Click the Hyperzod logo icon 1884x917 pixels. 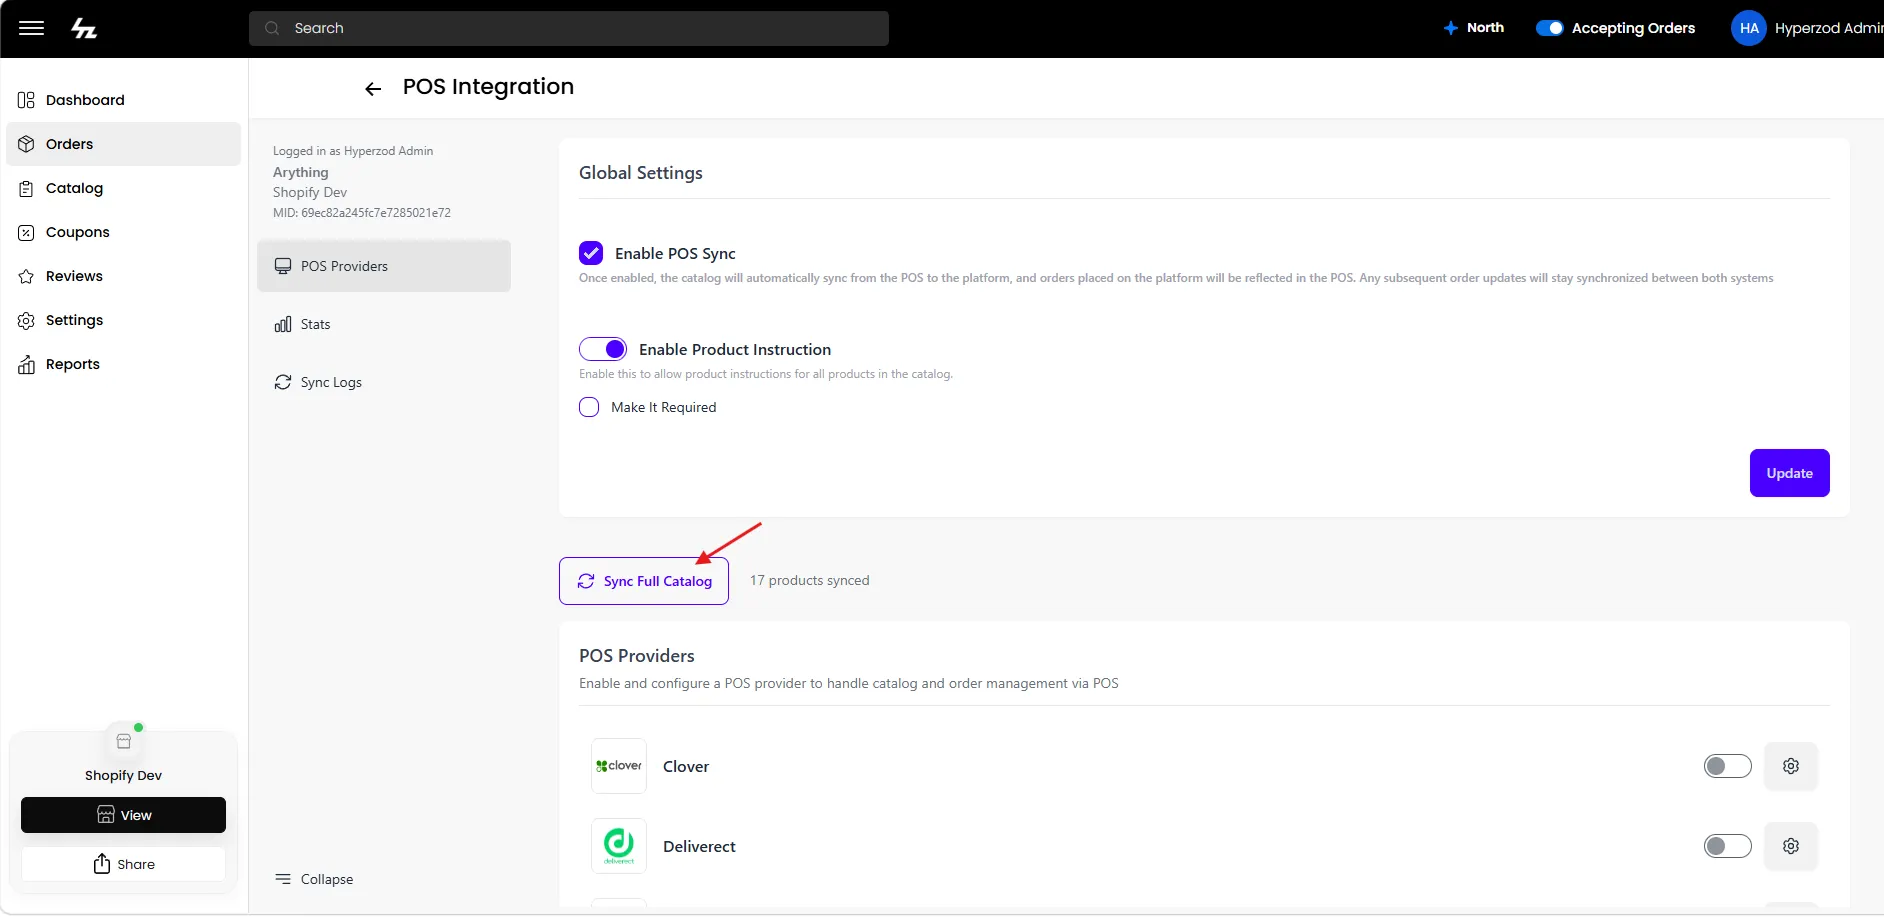tap(84, 28)
